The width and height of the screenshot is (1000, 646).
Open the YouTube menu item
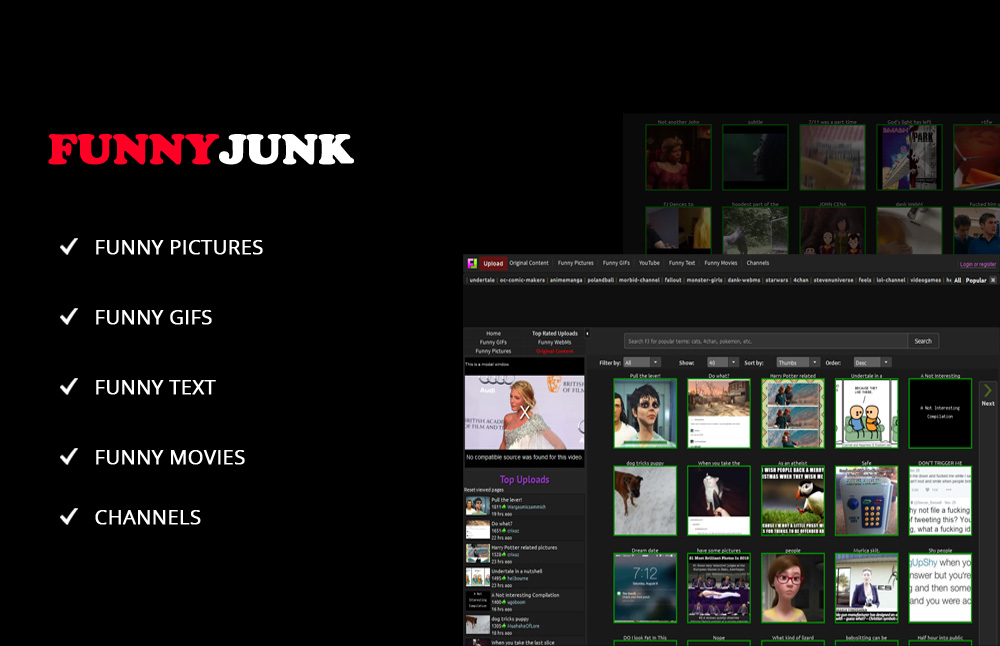(x=649, y=263)
